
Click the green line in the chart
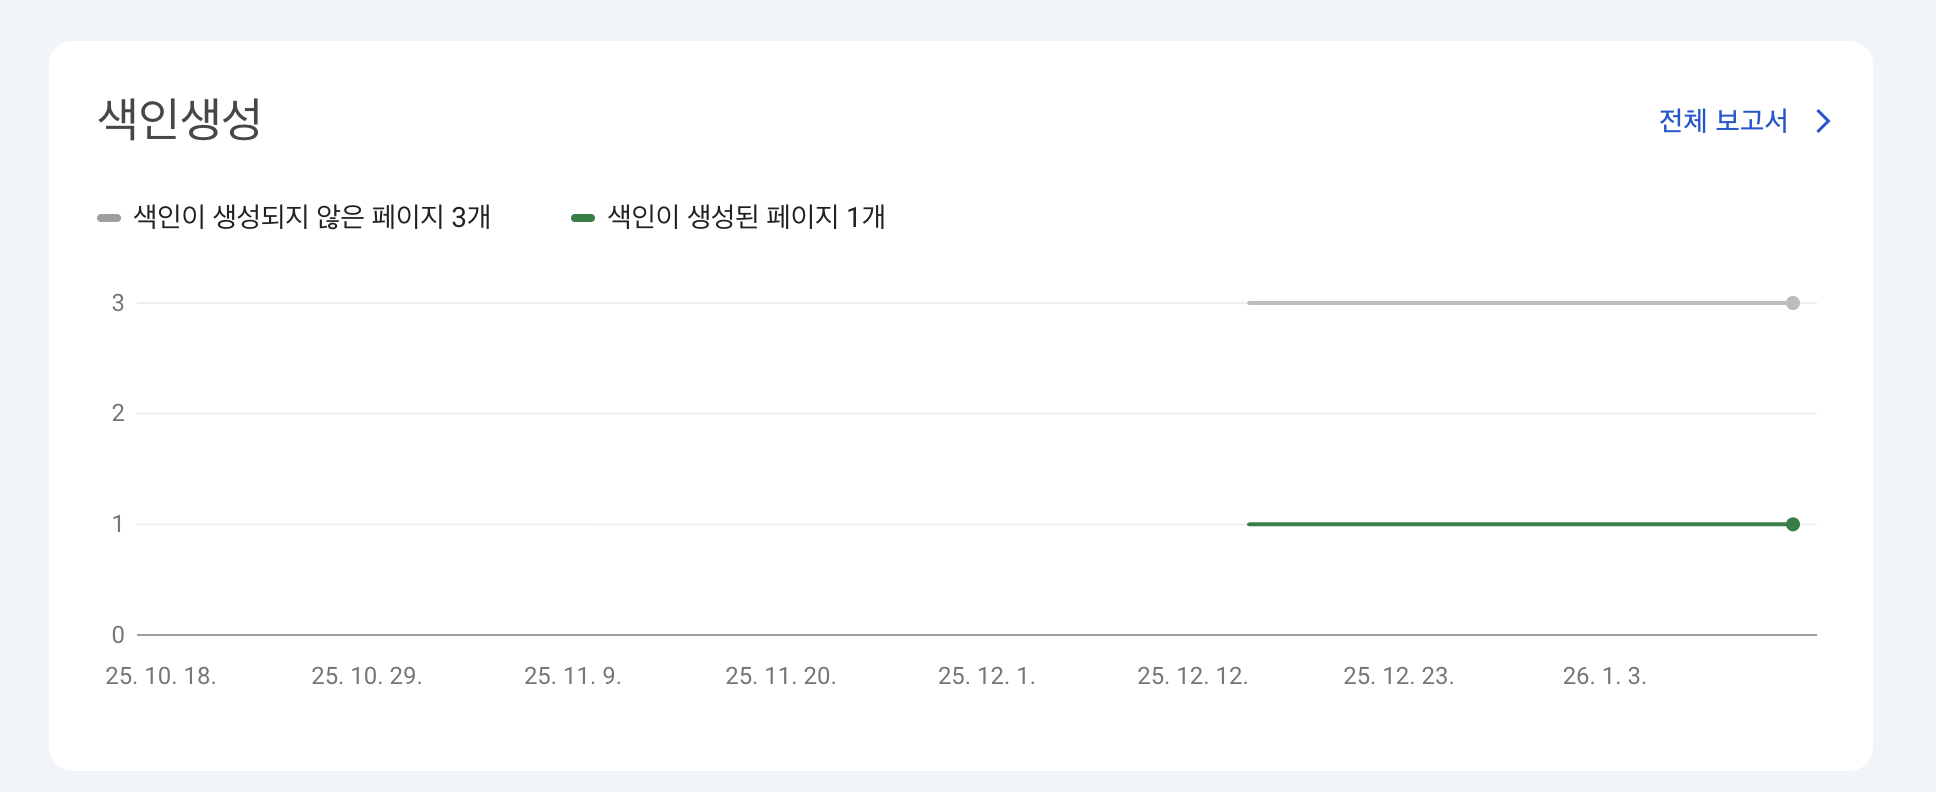(x=1520, y=522)
